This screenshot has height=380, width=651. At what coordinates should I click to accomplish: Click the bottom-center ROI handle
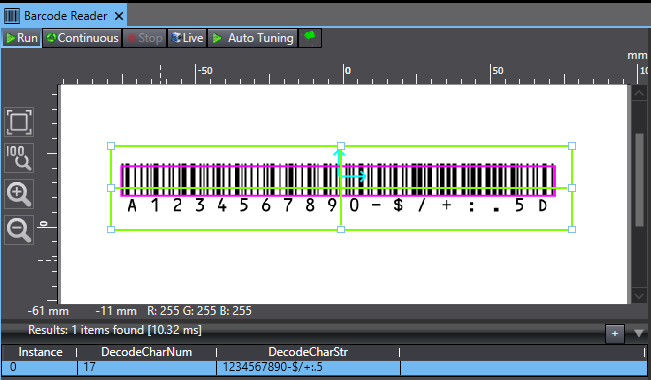tap(341, 229)
